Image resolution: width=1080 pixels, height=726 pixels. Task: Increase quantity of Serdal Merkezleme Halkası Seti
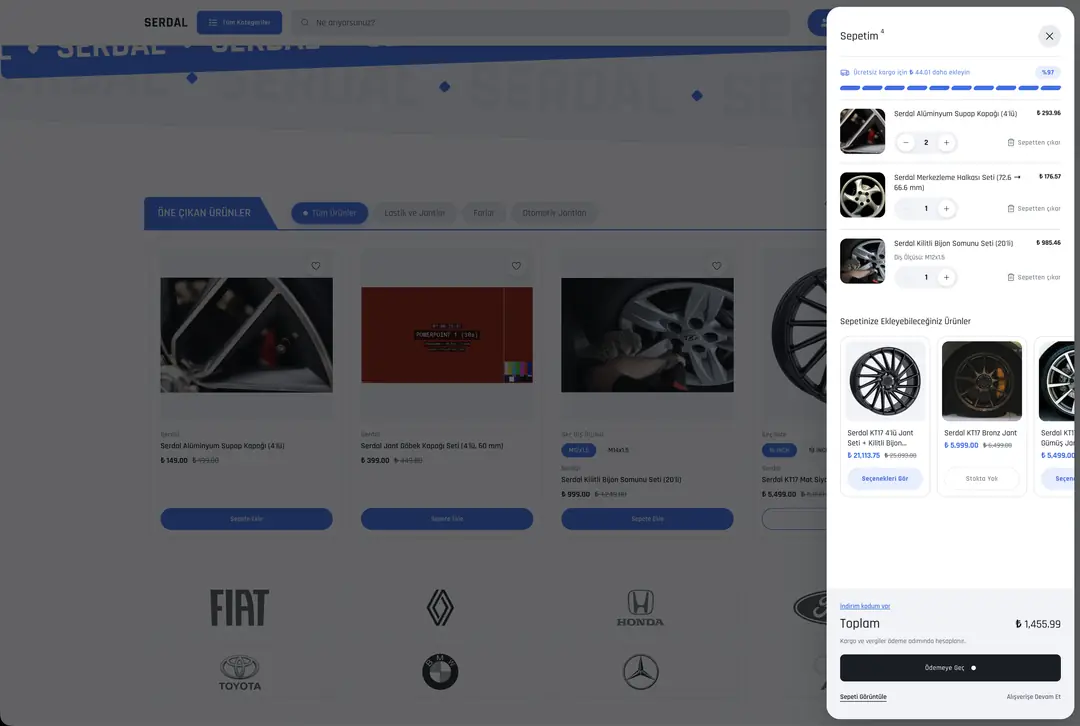pyautogui.click(x=946, y=209)
